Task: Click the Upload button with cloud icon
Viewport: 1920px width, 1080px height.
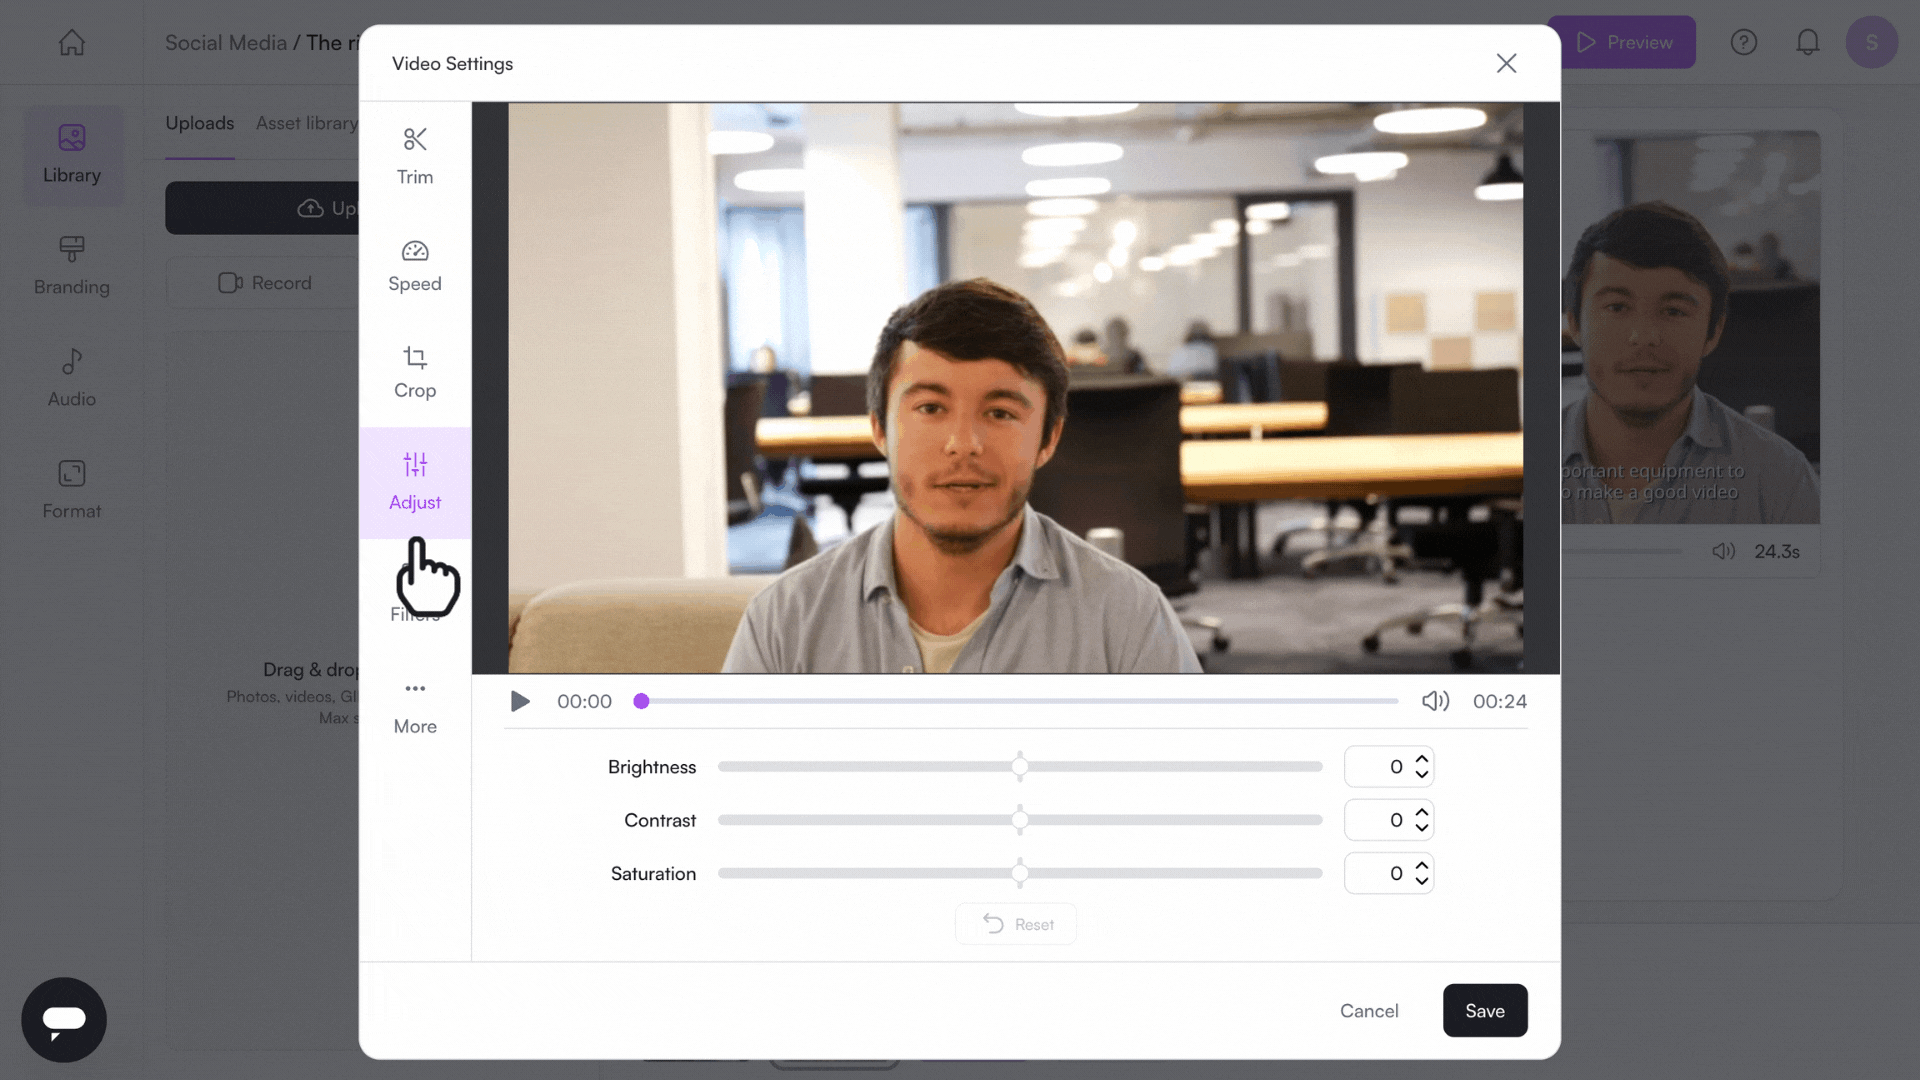Action: (262, 208)
